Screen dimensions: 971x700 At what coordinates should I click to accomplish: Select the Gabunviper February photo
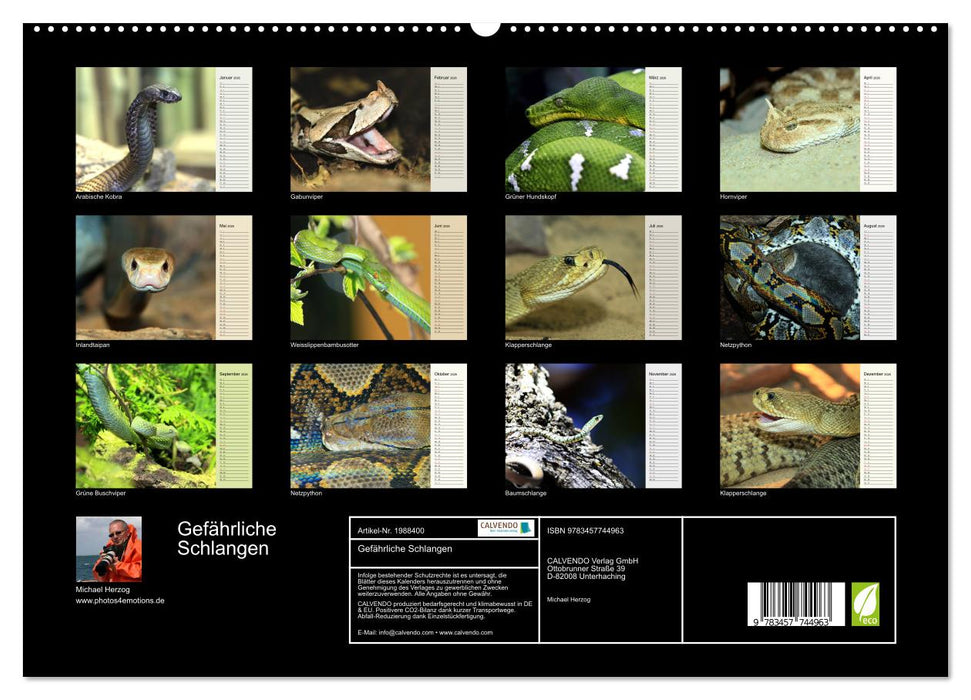[360, 129]
